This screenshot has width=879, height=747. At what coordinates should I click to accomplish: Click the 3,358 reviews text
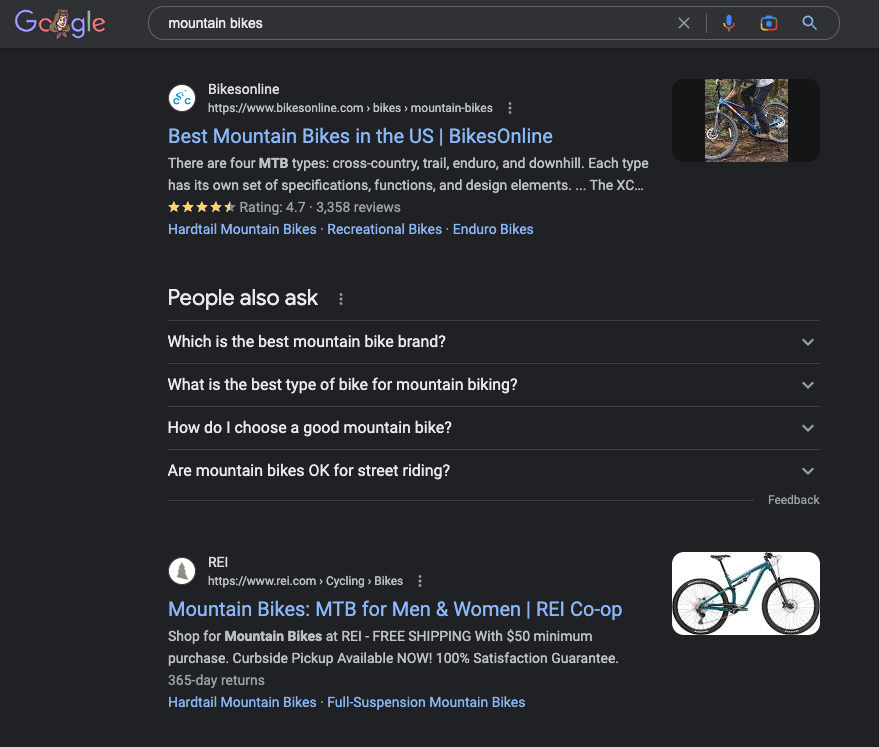tap(358, 207)
